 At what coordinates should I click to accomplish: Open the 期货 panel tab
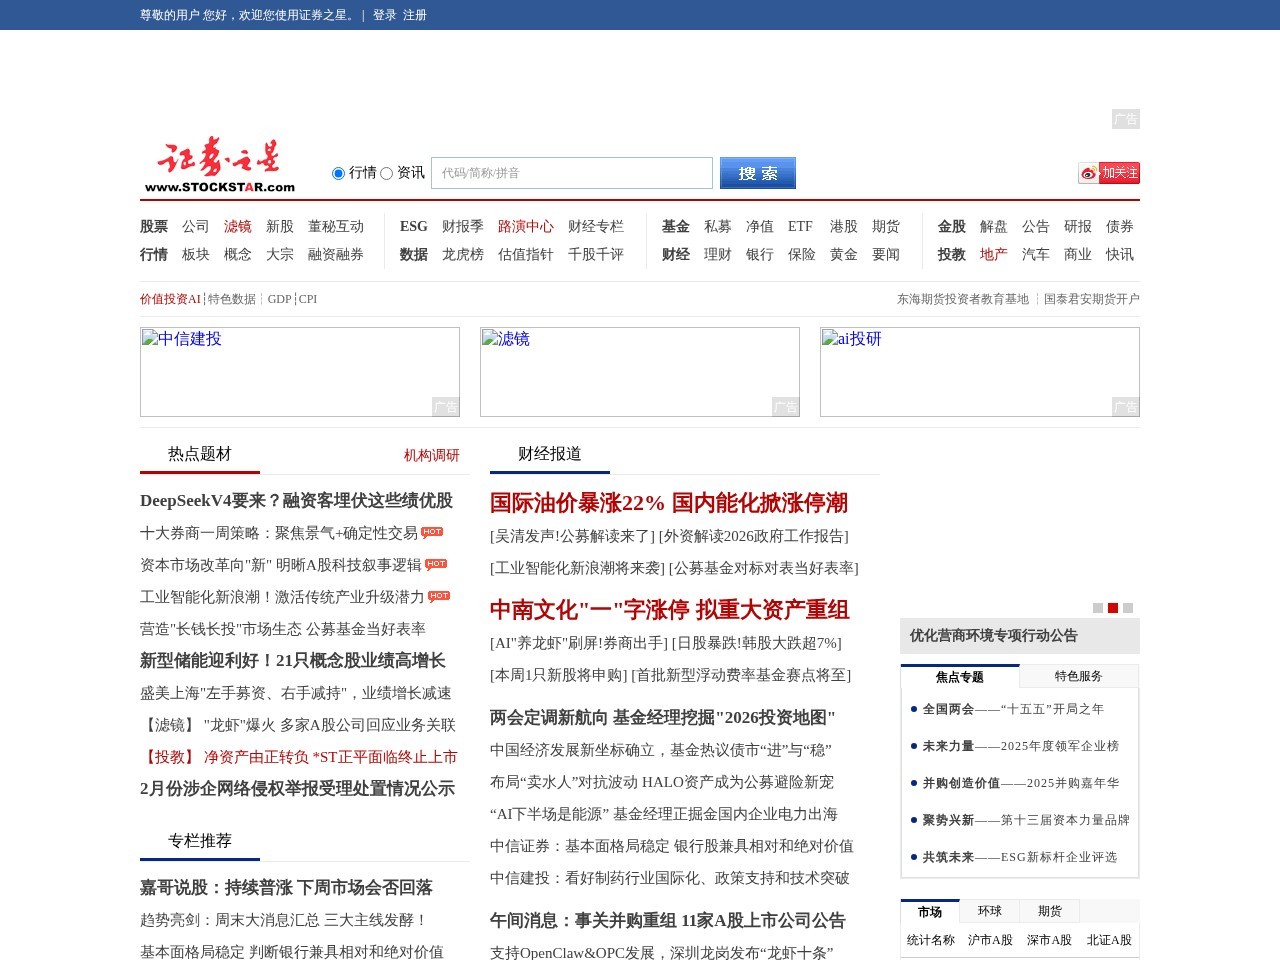pyautogui.click(x=1049, y=911)
